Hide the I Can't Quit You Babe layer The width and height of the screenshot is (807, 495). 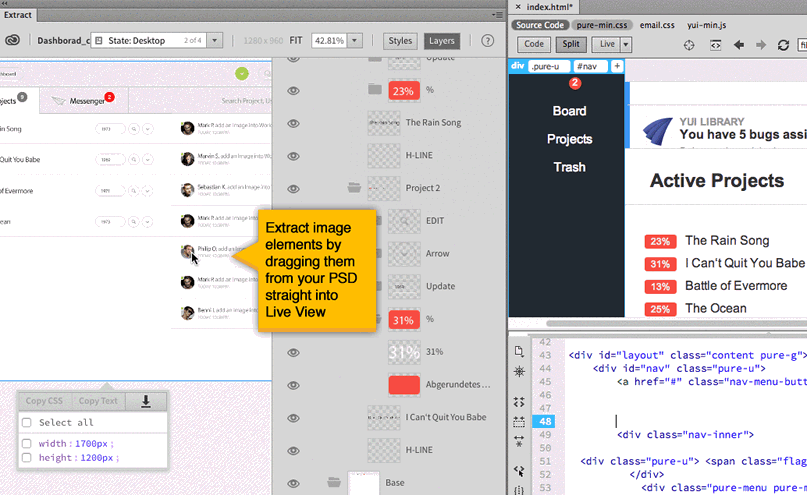coord(293,418)
